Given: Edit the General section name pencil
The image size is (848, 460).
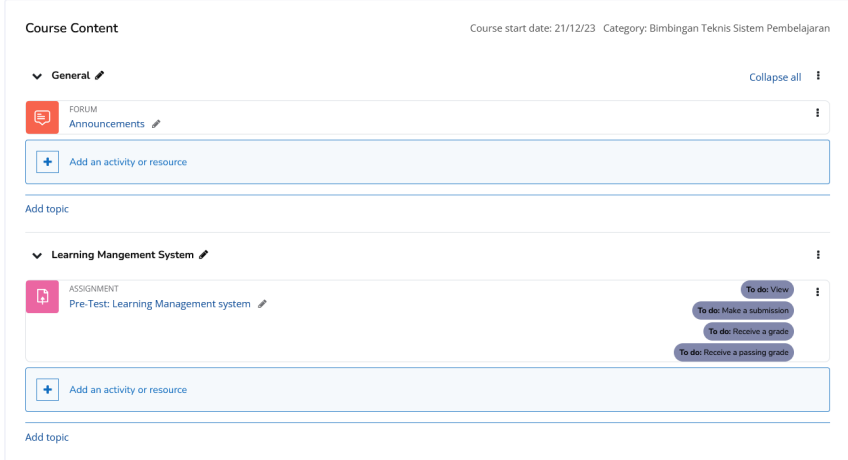Looking at the screenshot, I should point(99,75).
